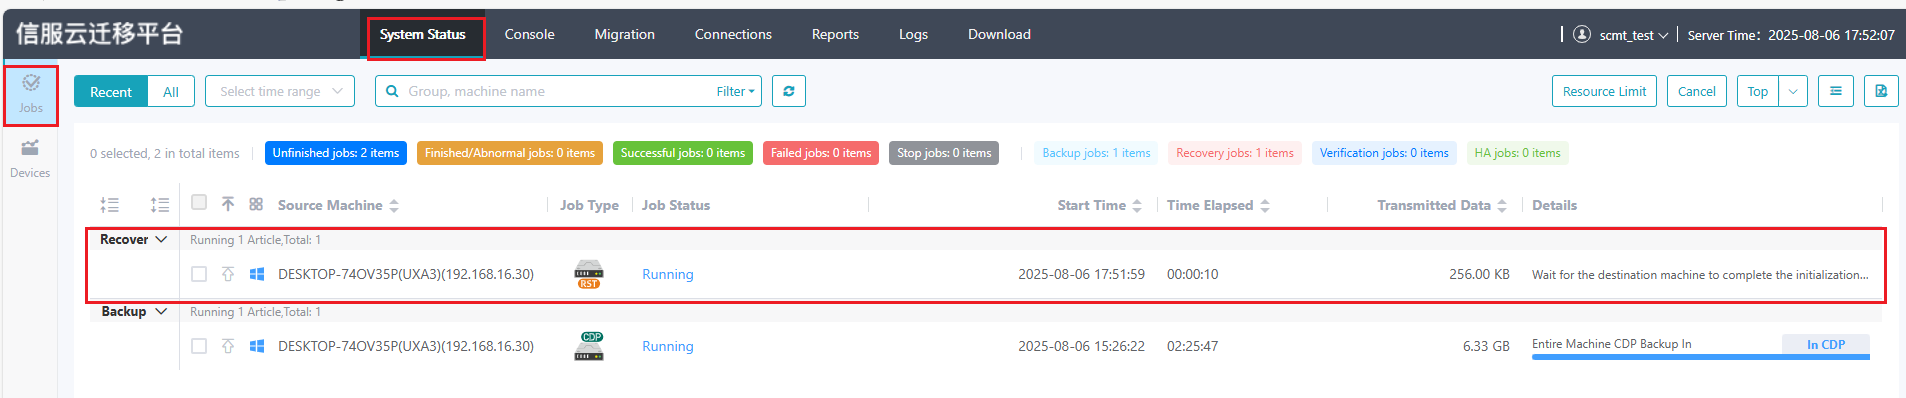Filter by Verification jobs: 0 items

tap(1384, 153)
